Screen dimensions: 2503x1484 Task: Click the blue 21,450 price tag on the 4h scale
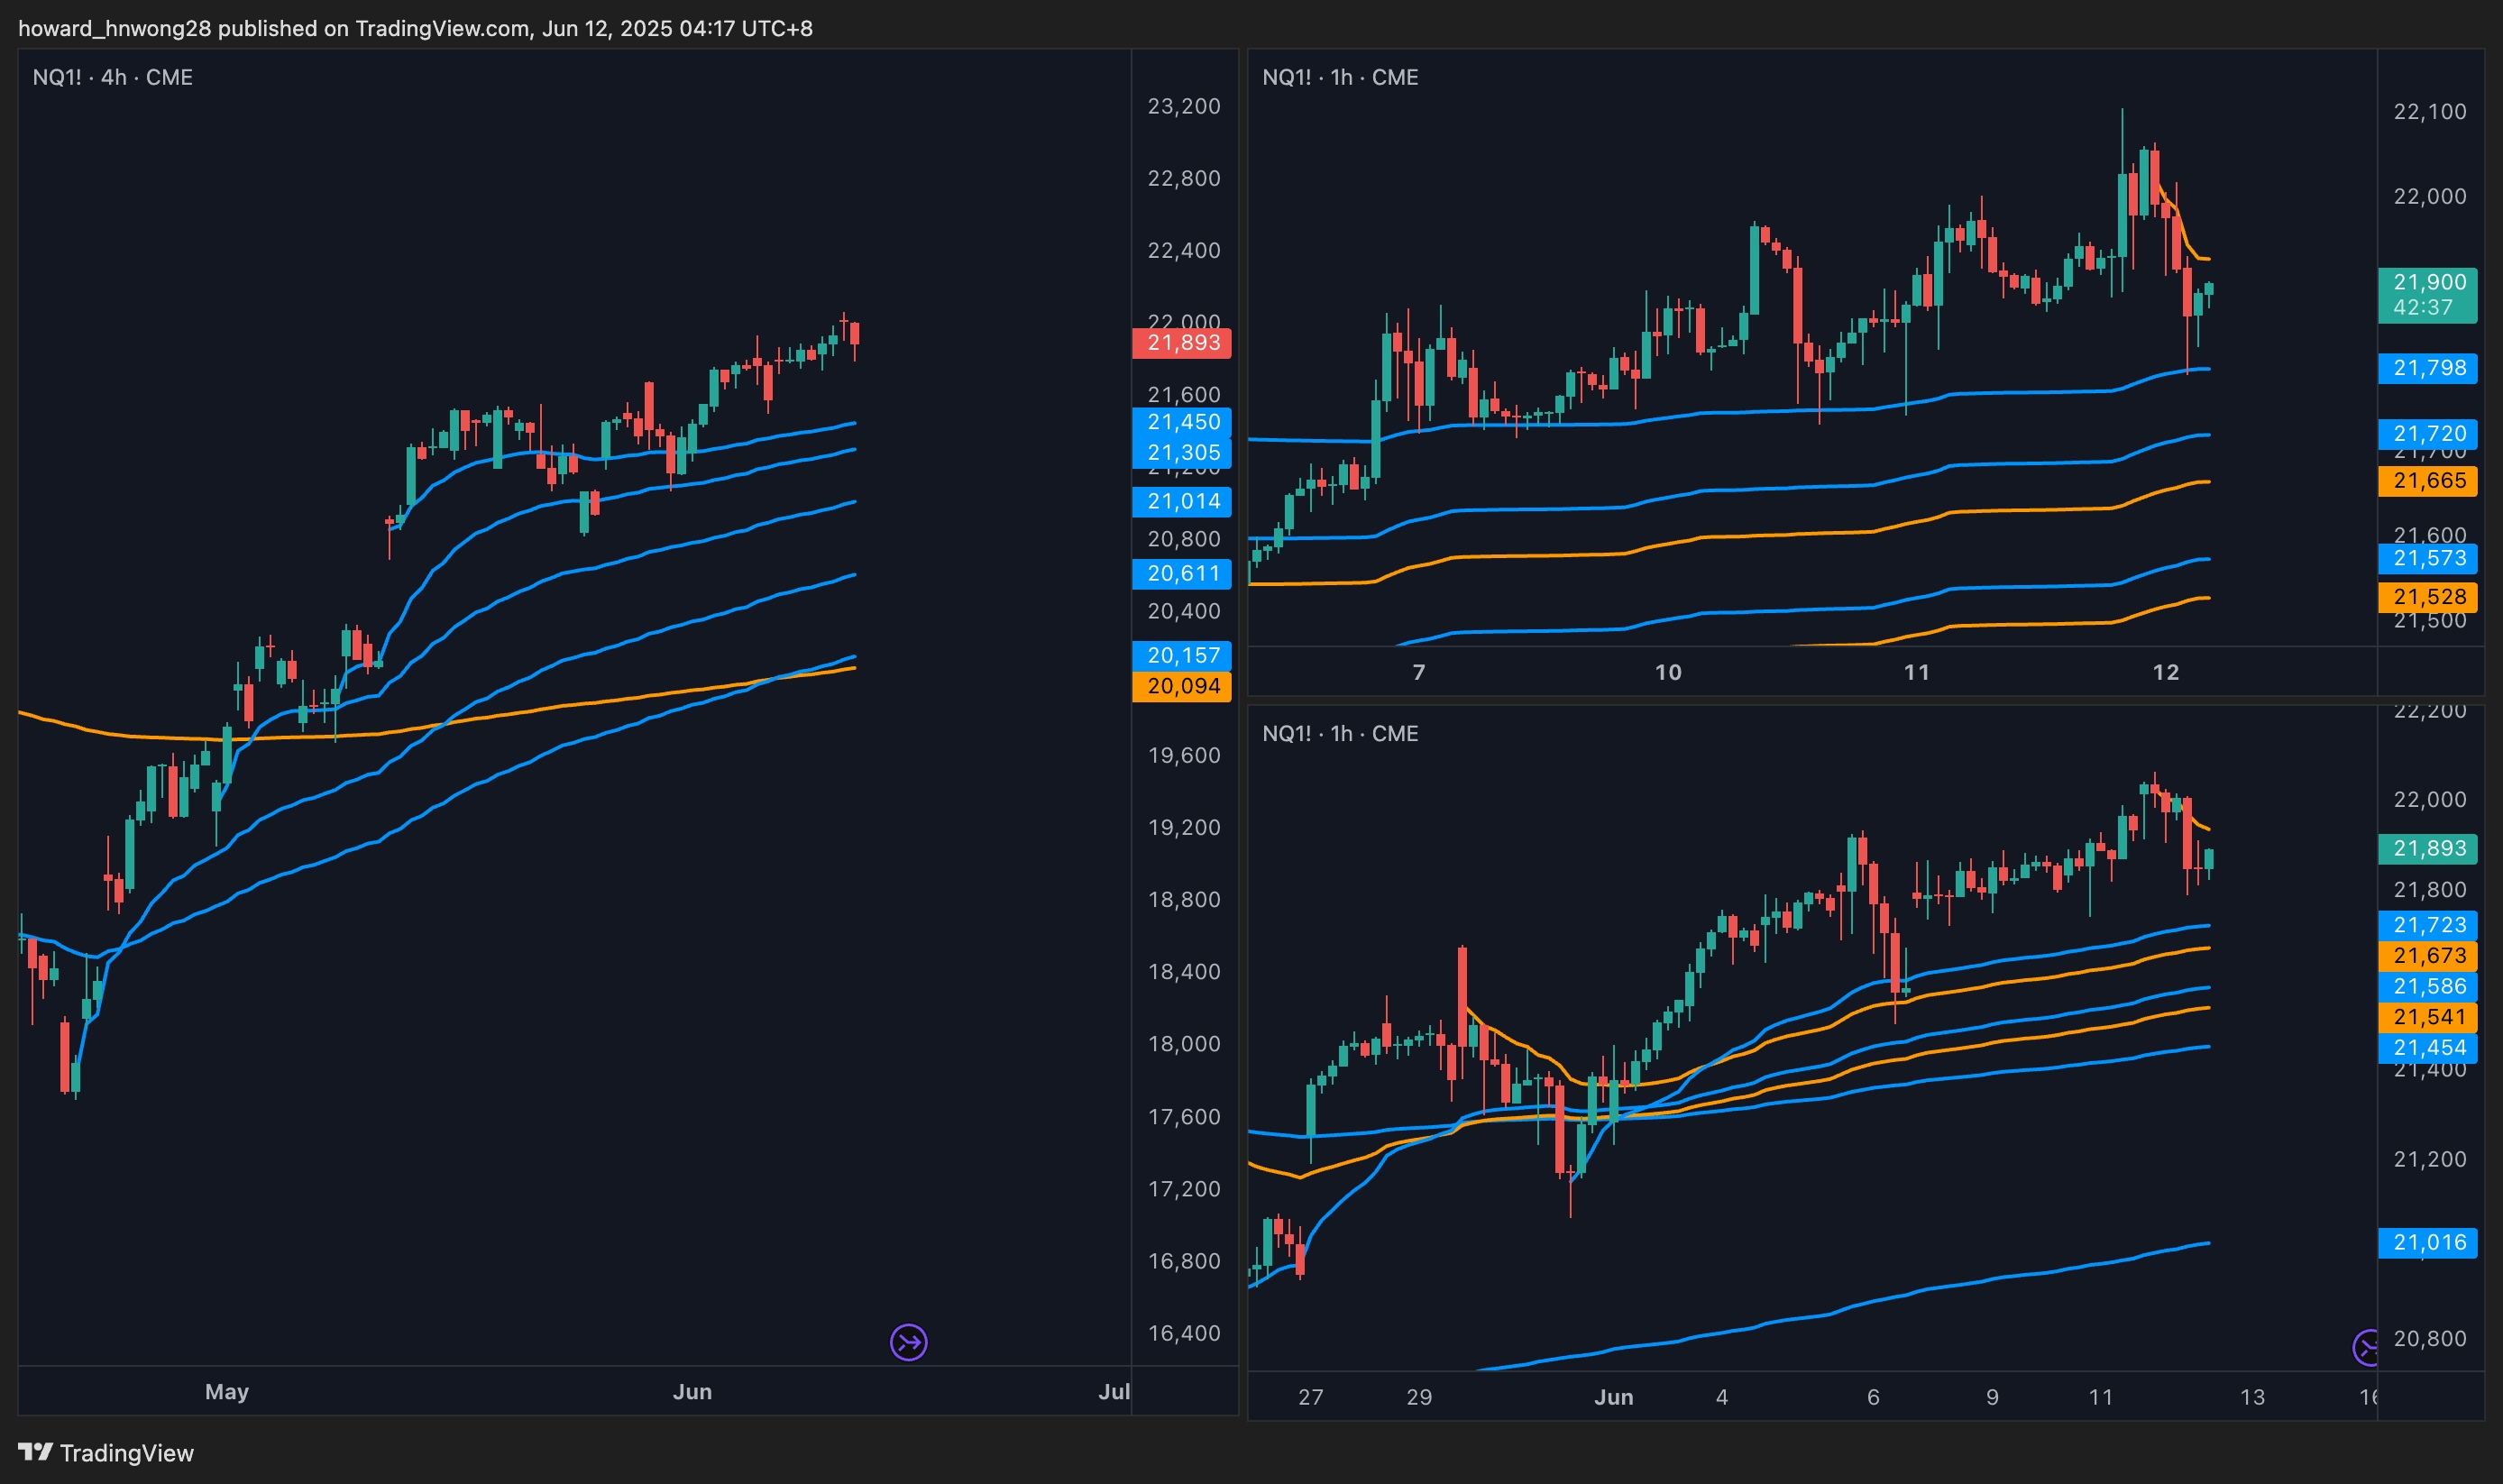coord(1181,422)
